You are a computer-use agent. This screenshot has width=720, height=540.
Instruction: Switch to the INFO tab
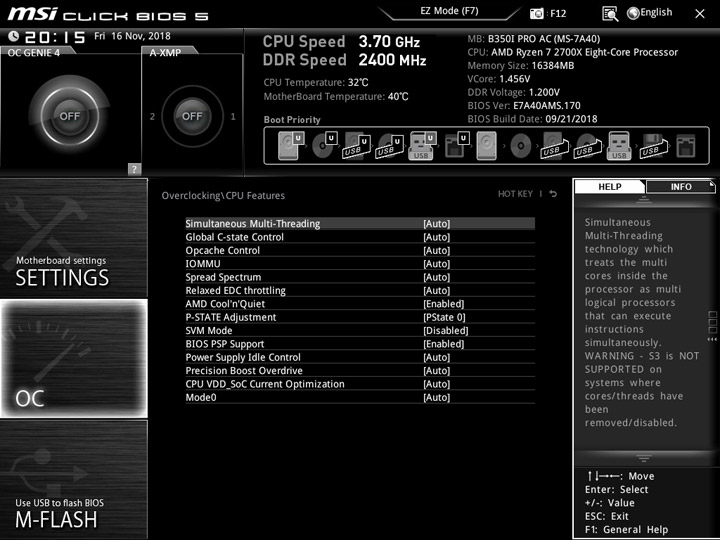(x=681, y=186)
